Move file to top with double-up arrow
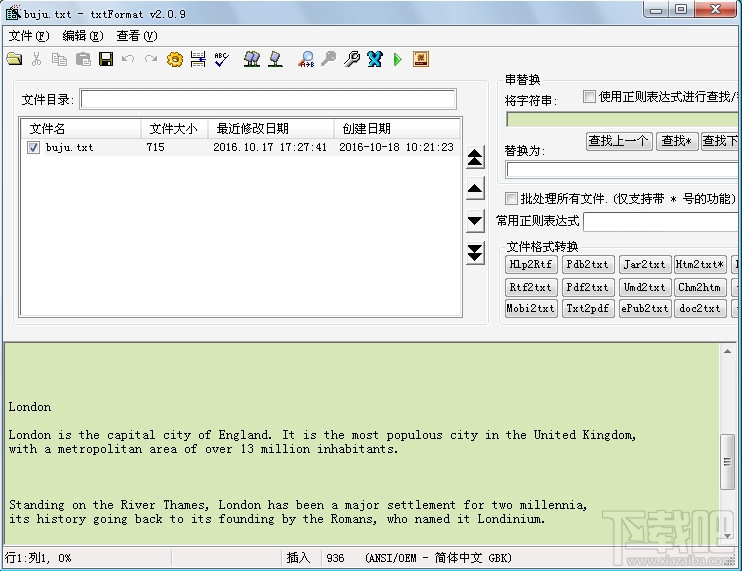The image size is (742, 571). [475, 158]
